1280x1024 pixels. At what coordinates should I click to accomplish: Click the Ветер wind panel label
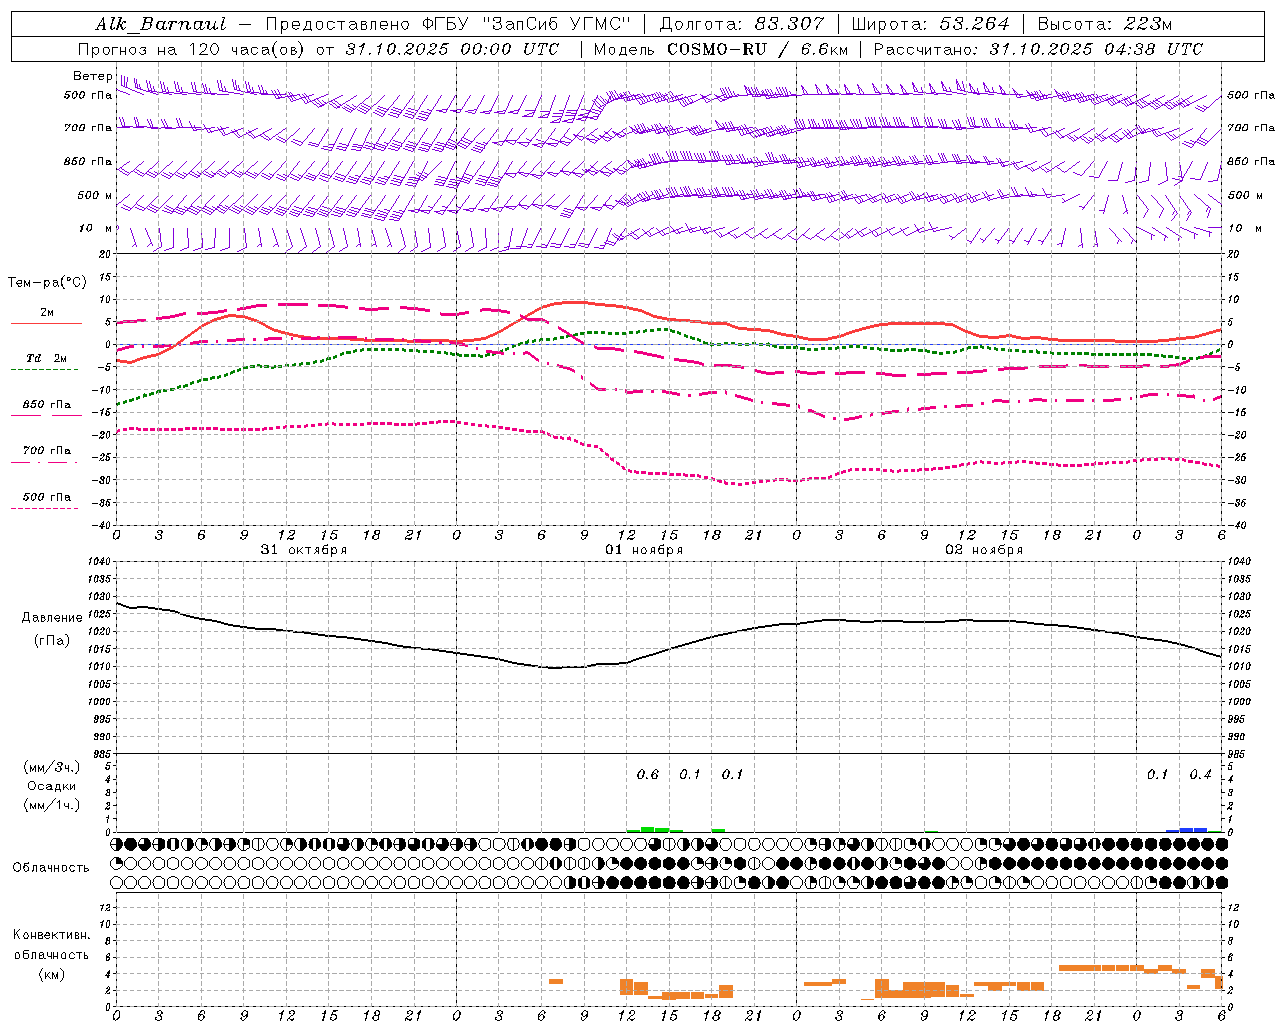coord(93,76)
